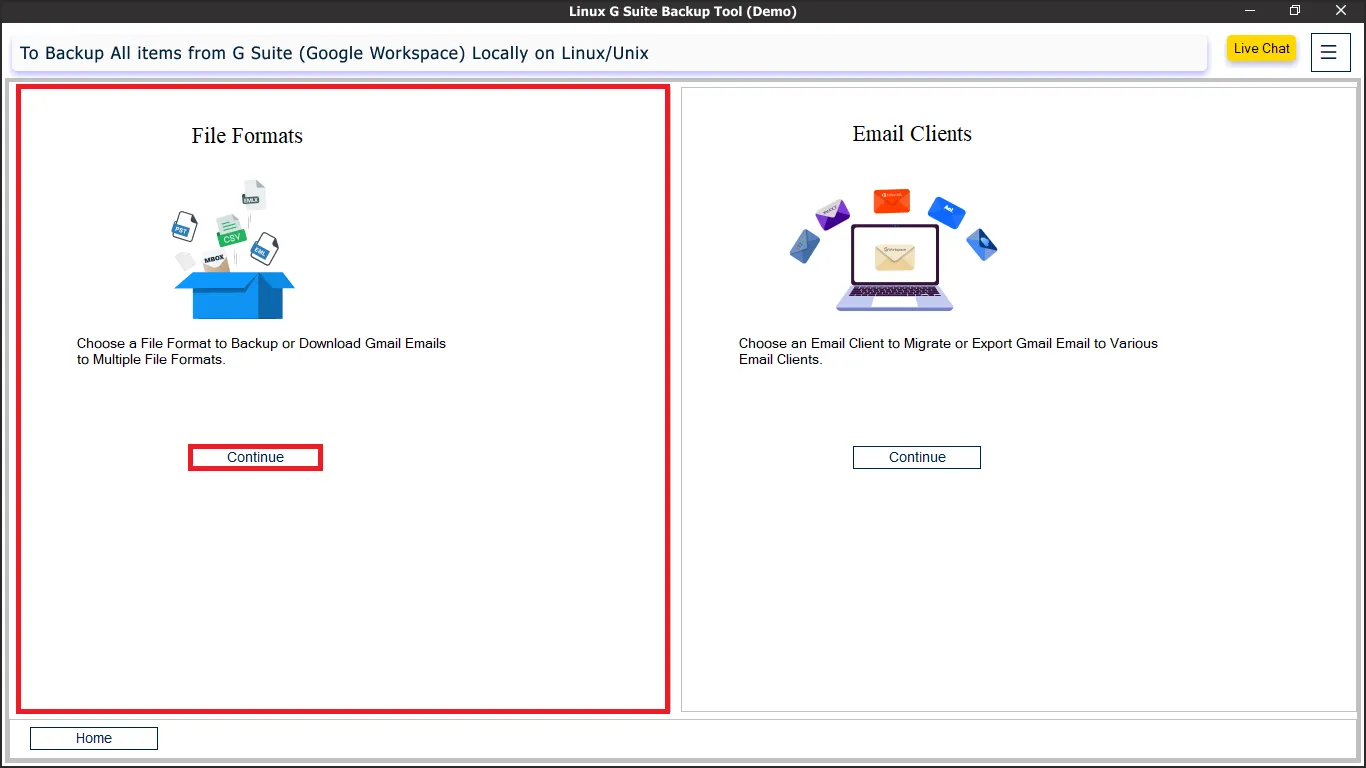Select the Email Clients heading
The width and height of the screenshot is (1366, 768).
pyautogui.click(x=912, y=134)
